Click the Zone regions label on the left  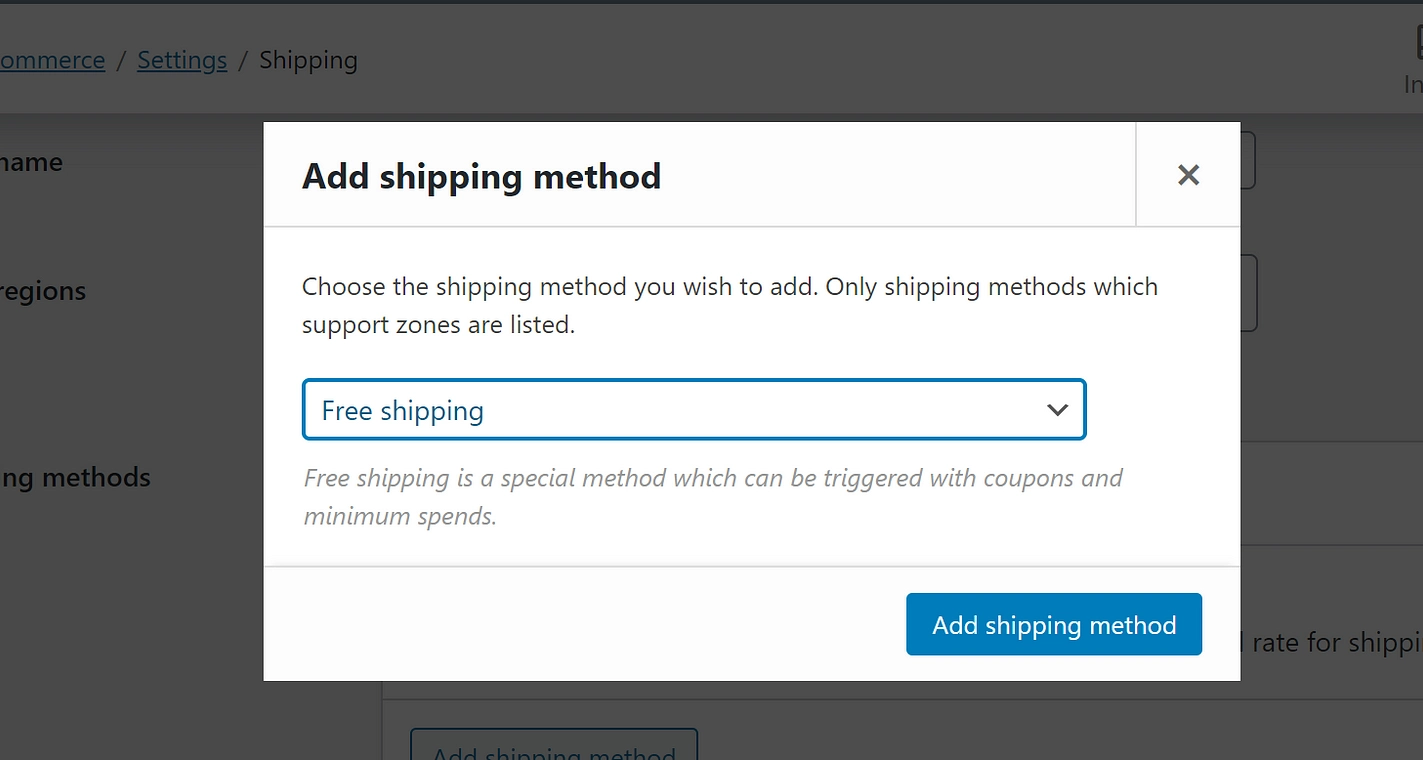pos(43,291)
